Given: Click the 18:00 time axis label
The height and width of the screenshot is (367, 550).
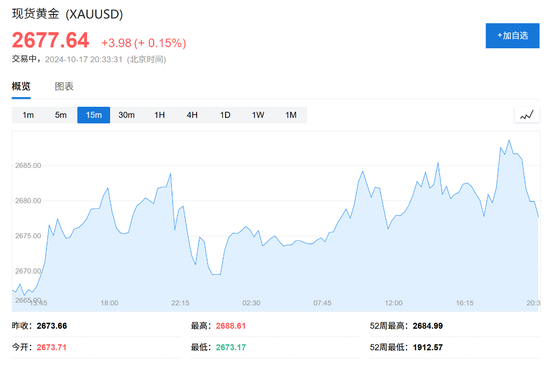Looking at the screenshot, I should pyautogui.click(x=109, y=303).
